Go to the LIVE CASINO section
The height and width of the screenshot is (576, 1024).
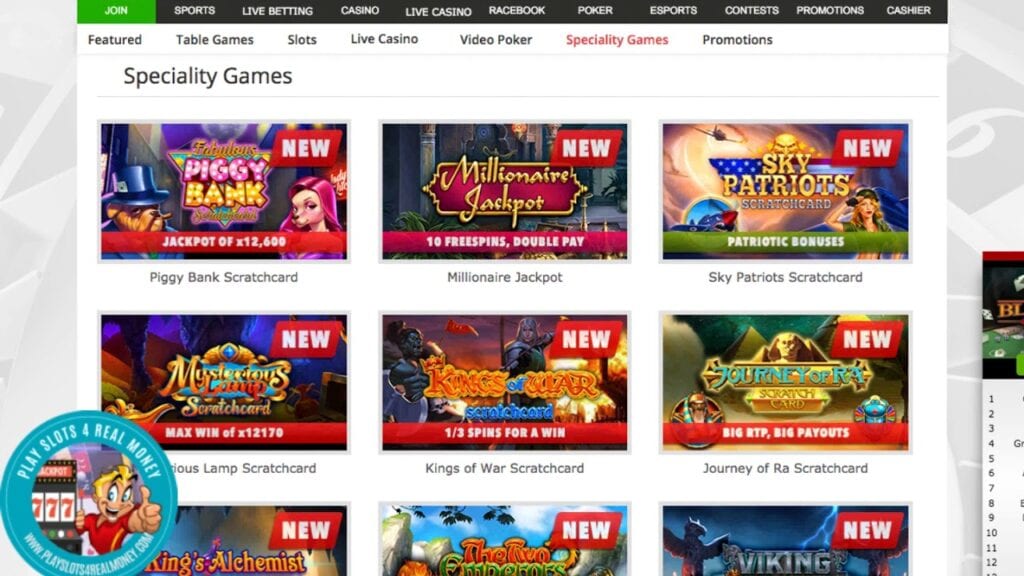438,11
